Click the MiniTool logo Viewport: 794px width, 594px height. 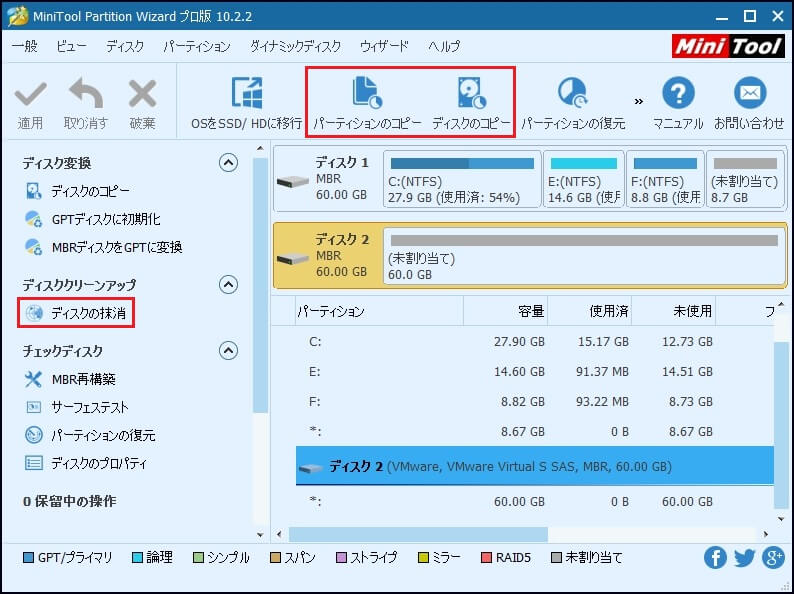pyautogui.click(x=729, y=47)
